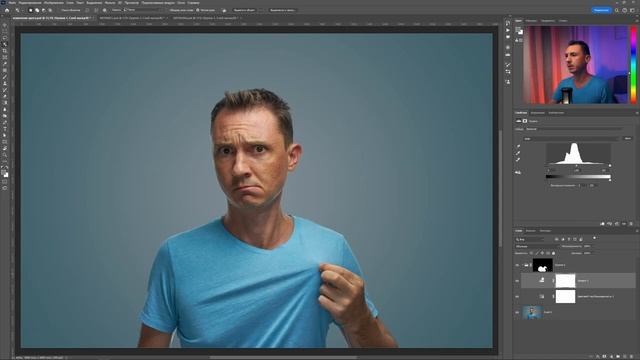Click blue Share button
The height and width of the screenshot is (360, 640).
point(601,10)
